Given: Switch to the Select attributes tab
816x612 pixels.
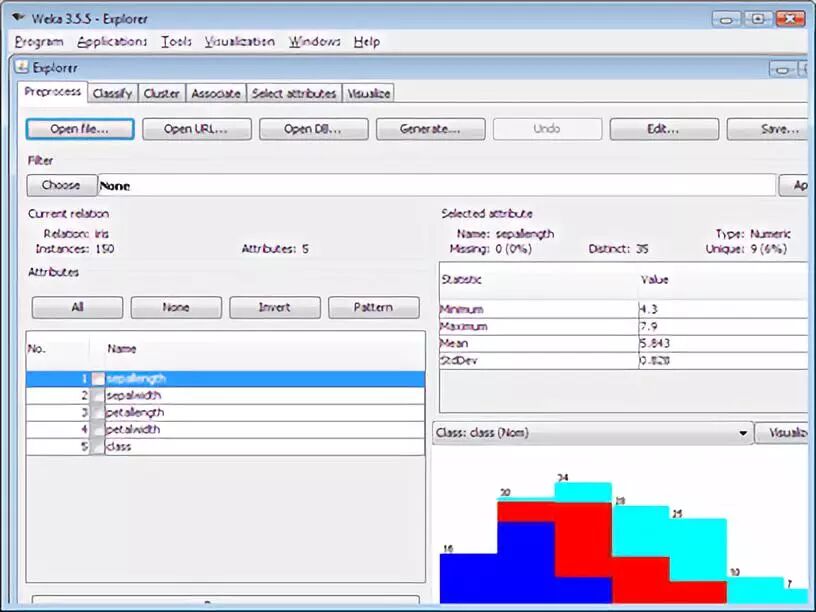Looking at the screenshot, I should pyautogui.click(x=294, y=94).
